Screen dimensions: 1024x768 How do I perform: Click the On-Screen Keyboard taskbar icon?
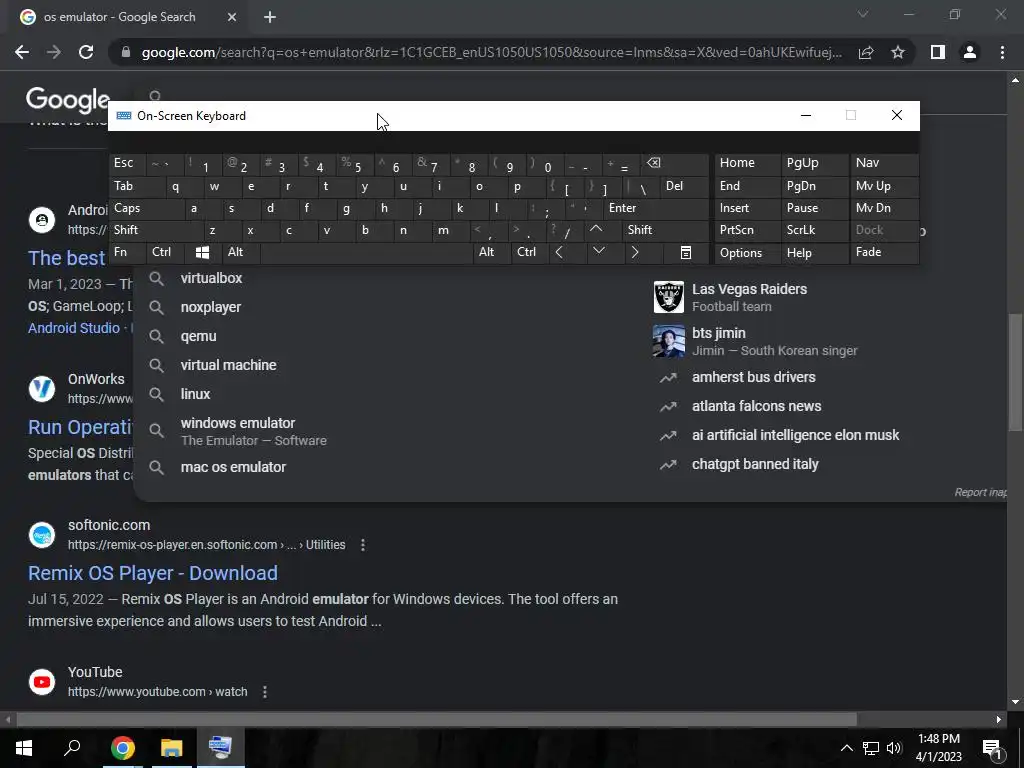click(x=221, y=748)
